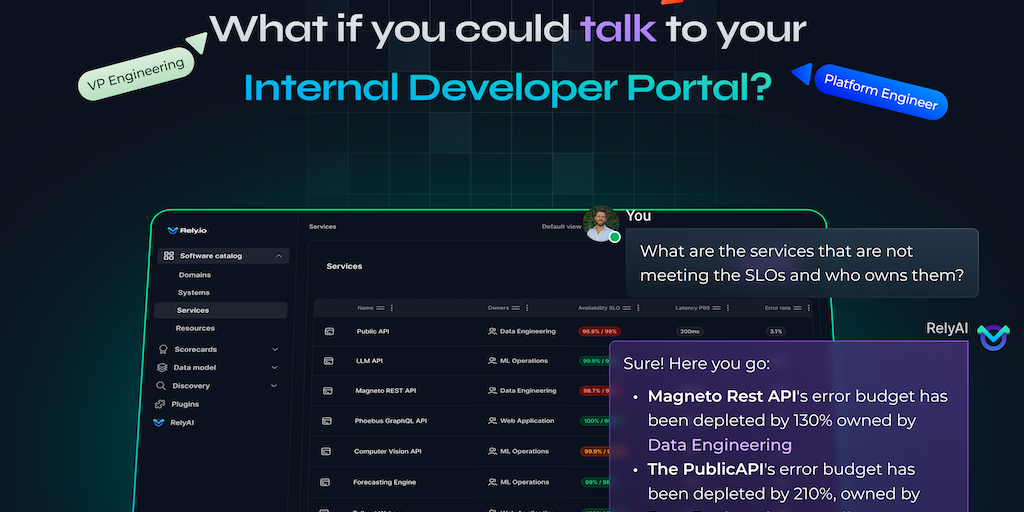Click the Forecasting Engine service name
Image resolution: width=1024 pixels, height=512 pixels.
pyautogui.click(x=385, y=483)
